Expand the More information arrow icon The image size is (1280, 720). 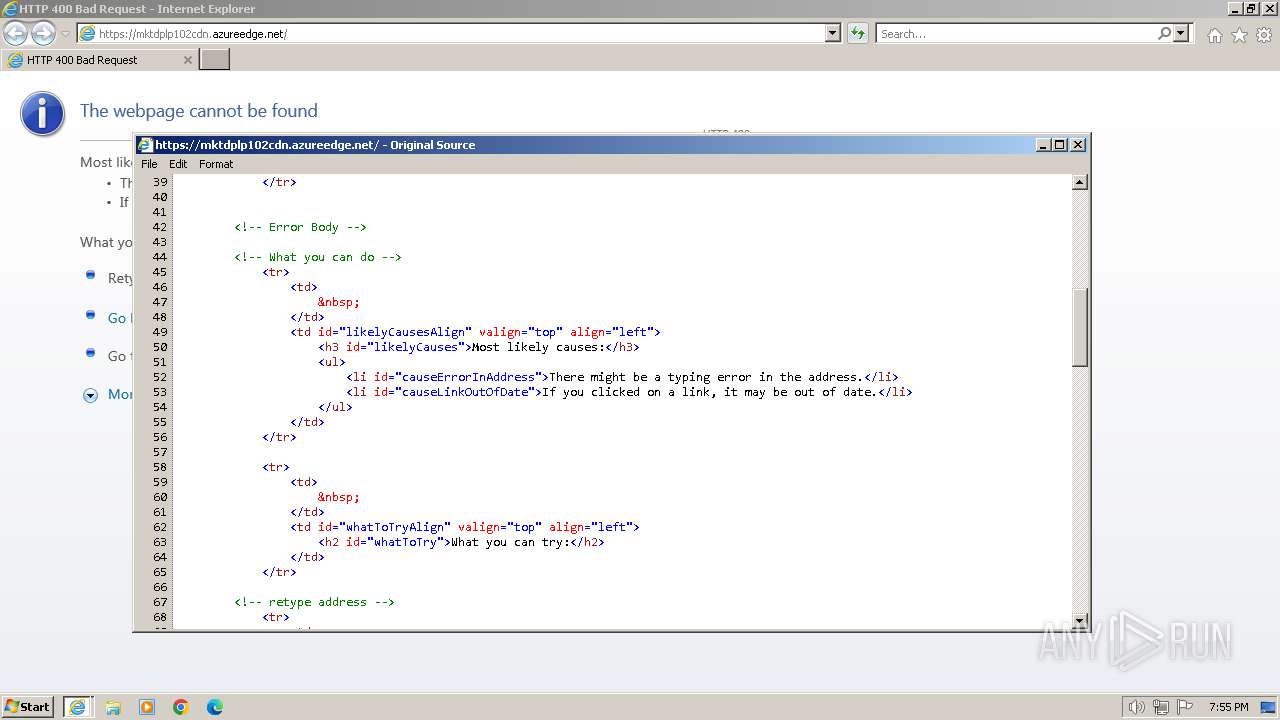pos(90,395)
